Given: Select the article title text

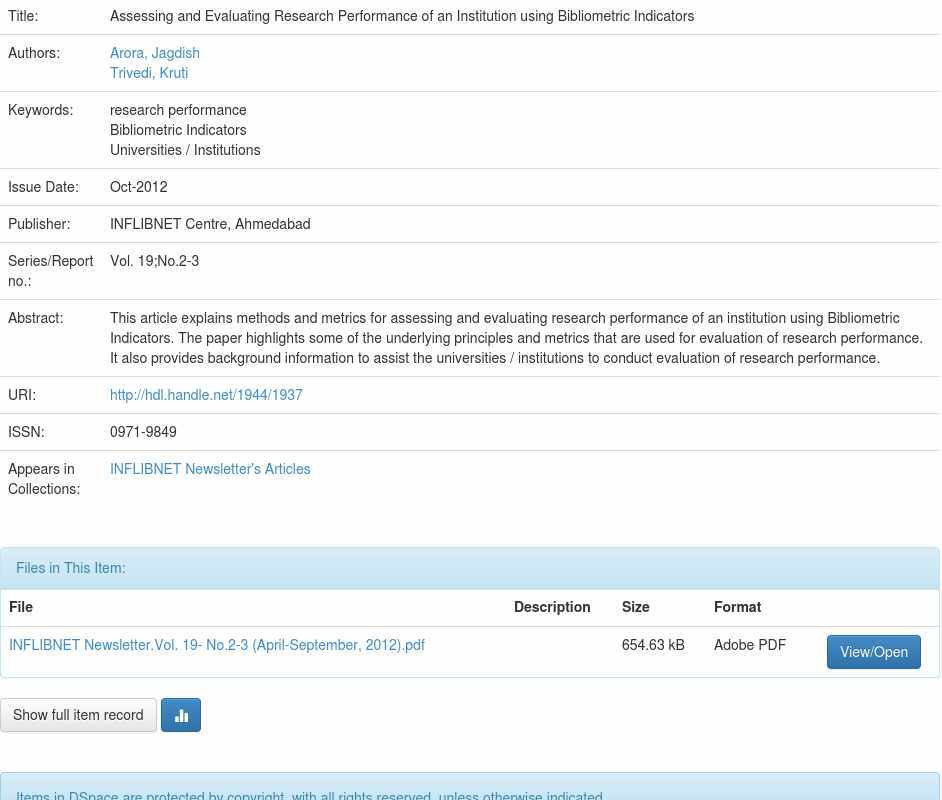Looking at the screenshot, I should pos(402,16).
